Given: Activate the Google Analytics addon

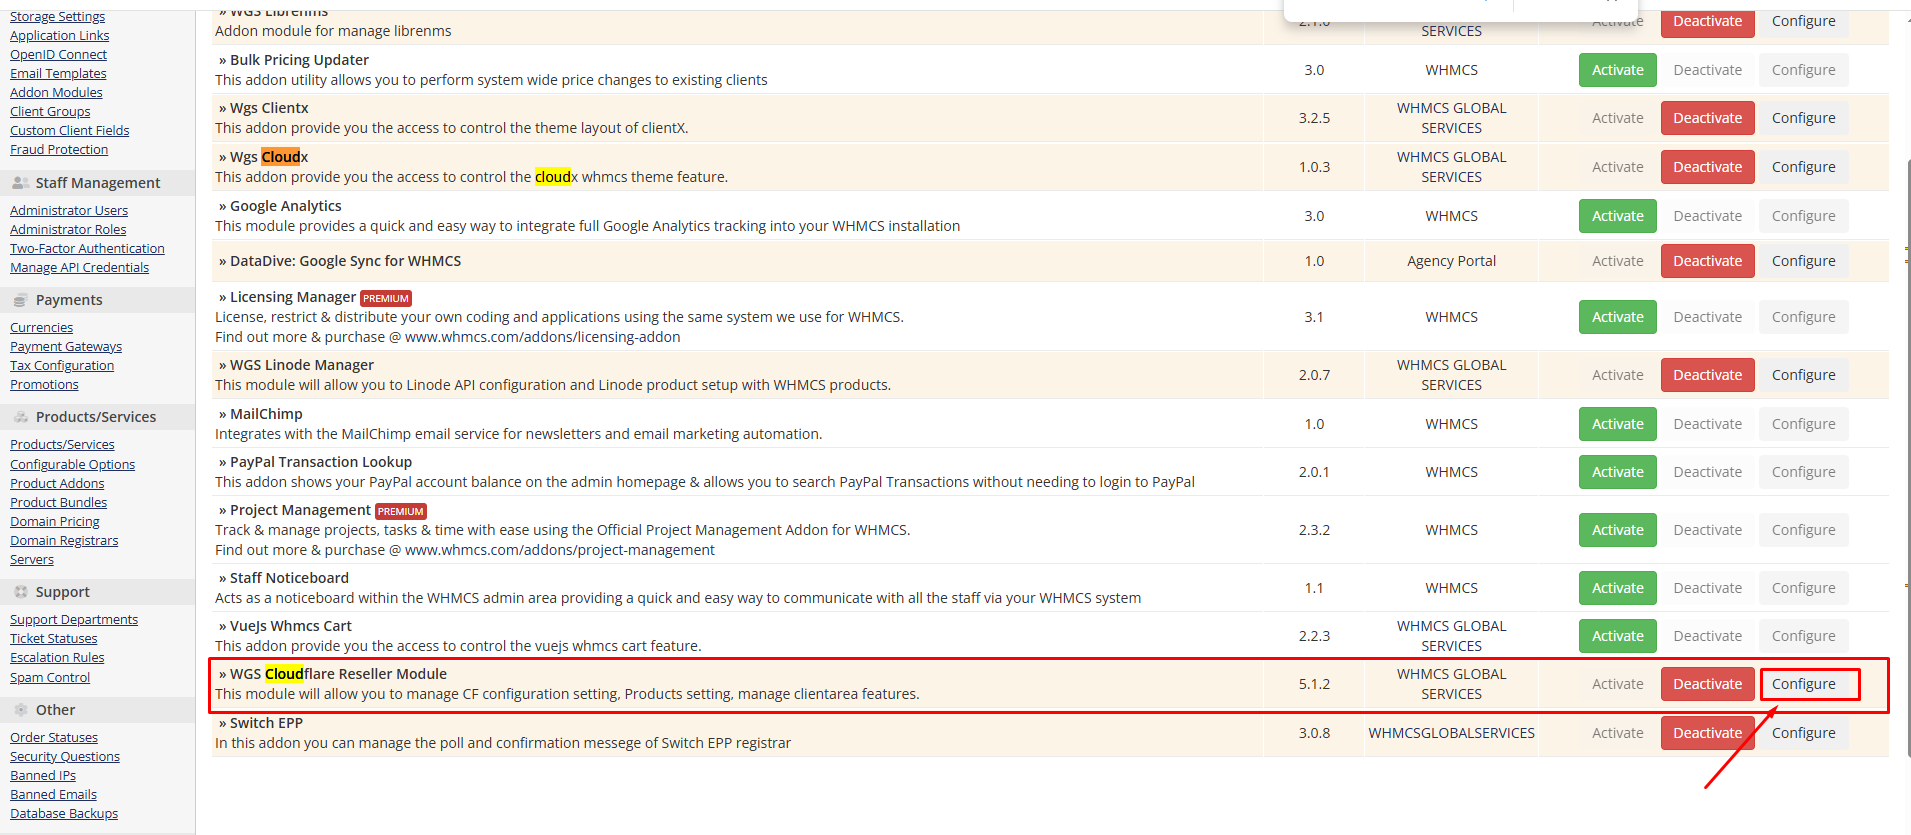Looking at the screenshot, I should pos(1617,216).
